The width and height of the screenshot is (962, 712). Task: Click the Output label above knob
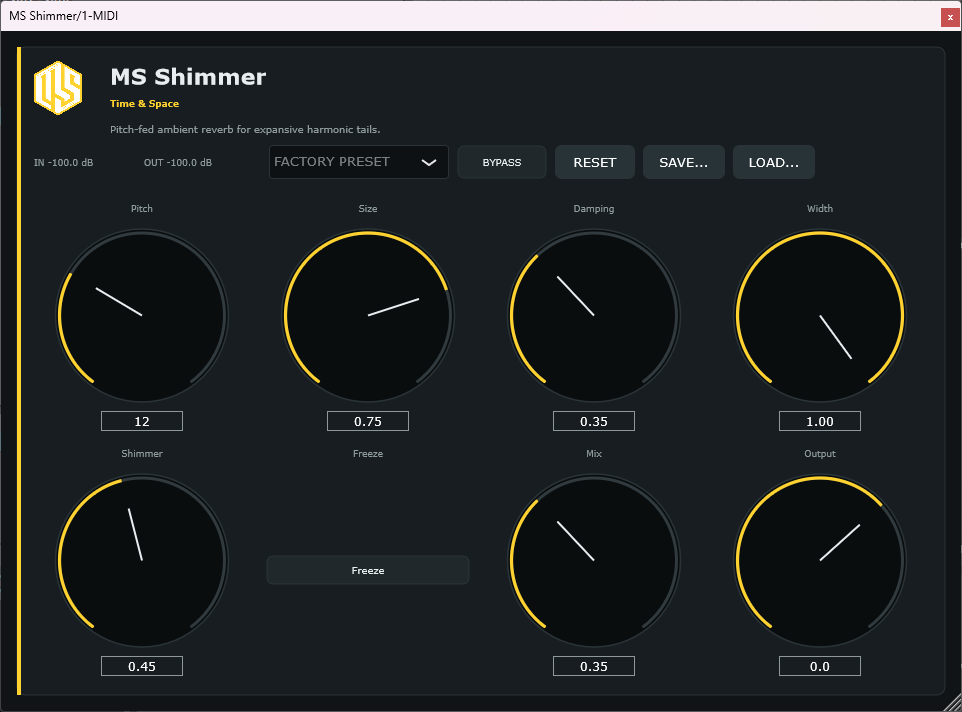point(820,454)
